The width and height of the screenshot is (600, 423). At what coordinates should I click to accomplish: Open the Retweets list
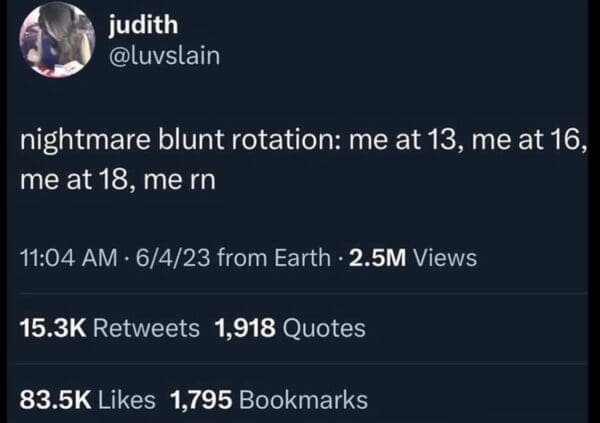click(x=149, y=327)
